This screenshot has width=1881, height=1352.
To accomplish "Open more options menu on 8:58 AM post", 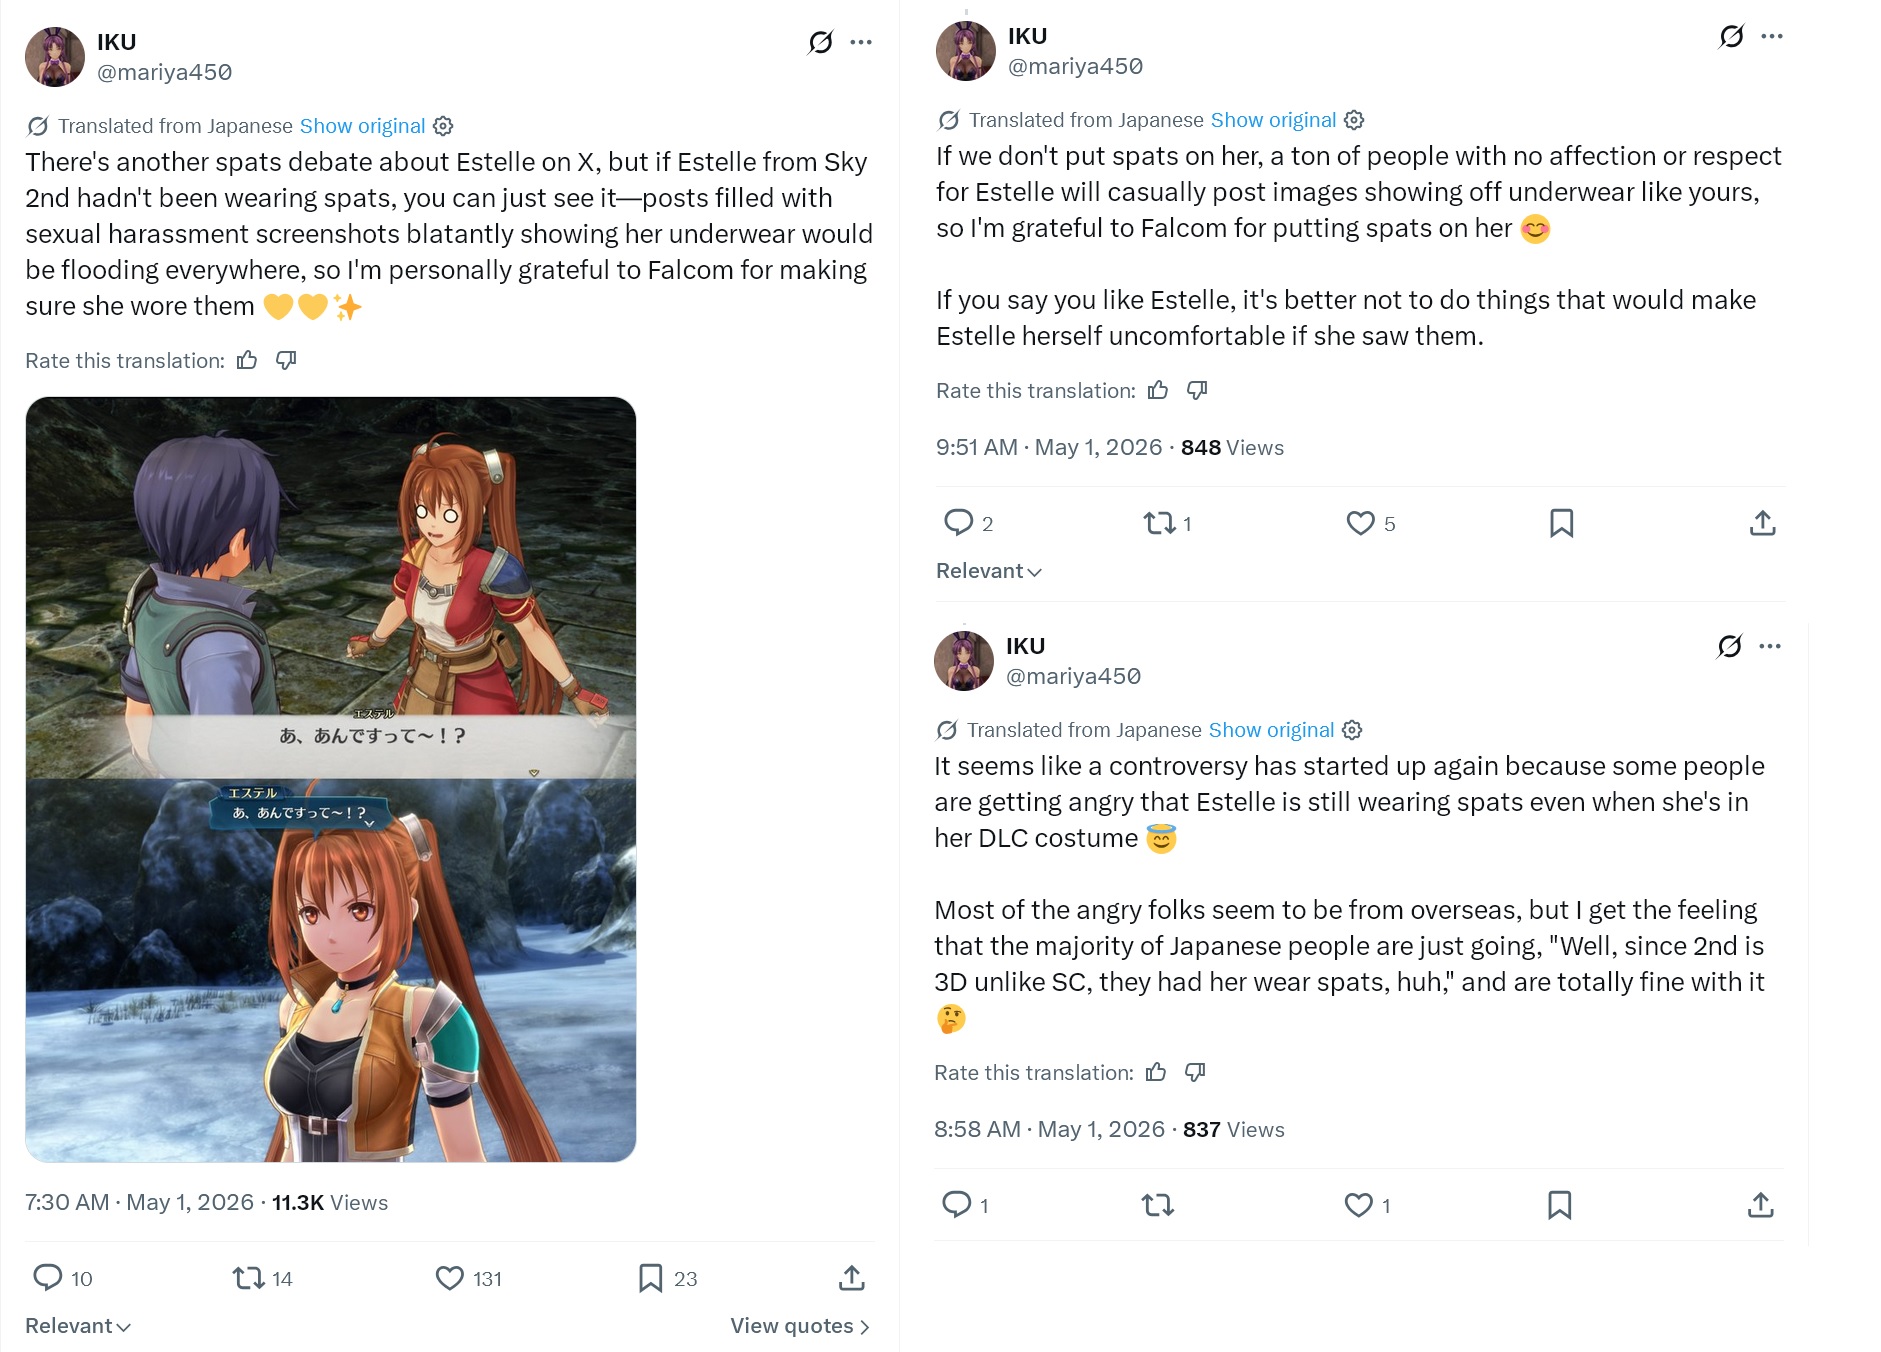I will click(x=1770, y=646).
